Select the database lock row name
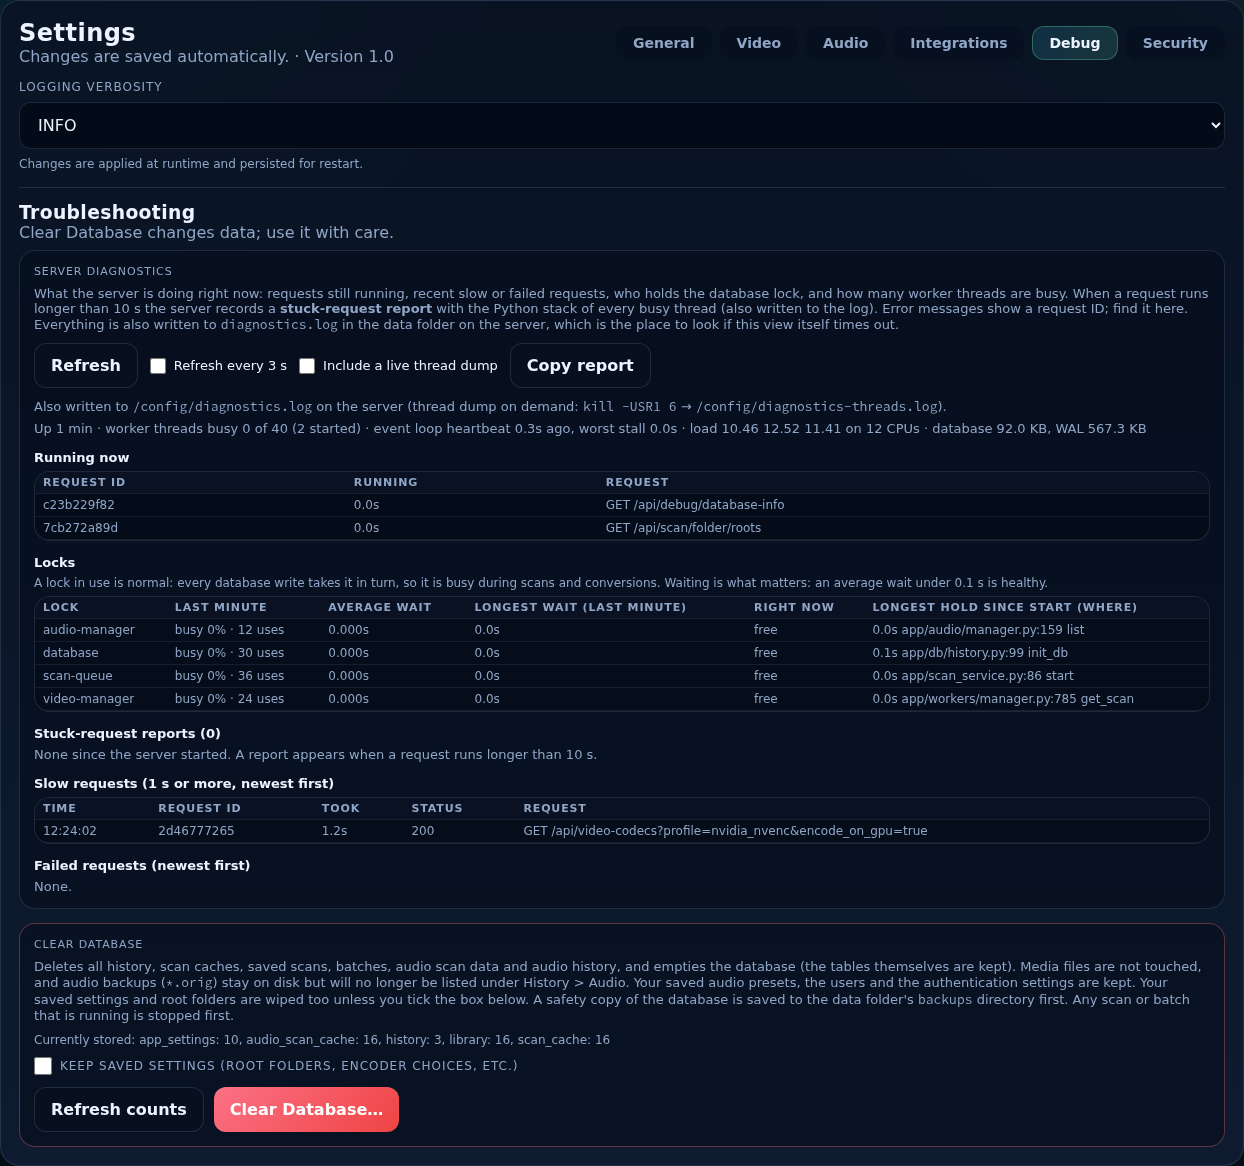The image size is (1244, 1166). point(71,653)
